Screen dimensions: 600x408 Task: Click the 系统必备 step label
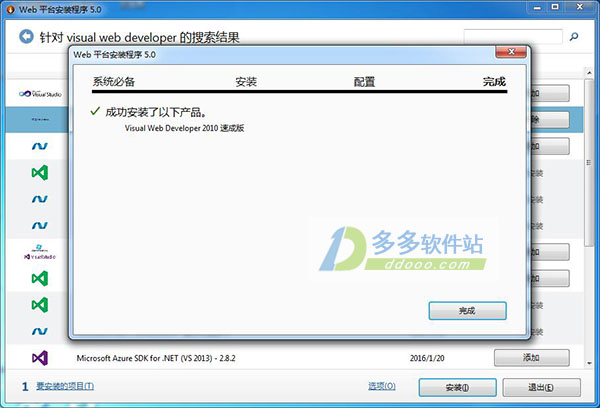(114, 82)
